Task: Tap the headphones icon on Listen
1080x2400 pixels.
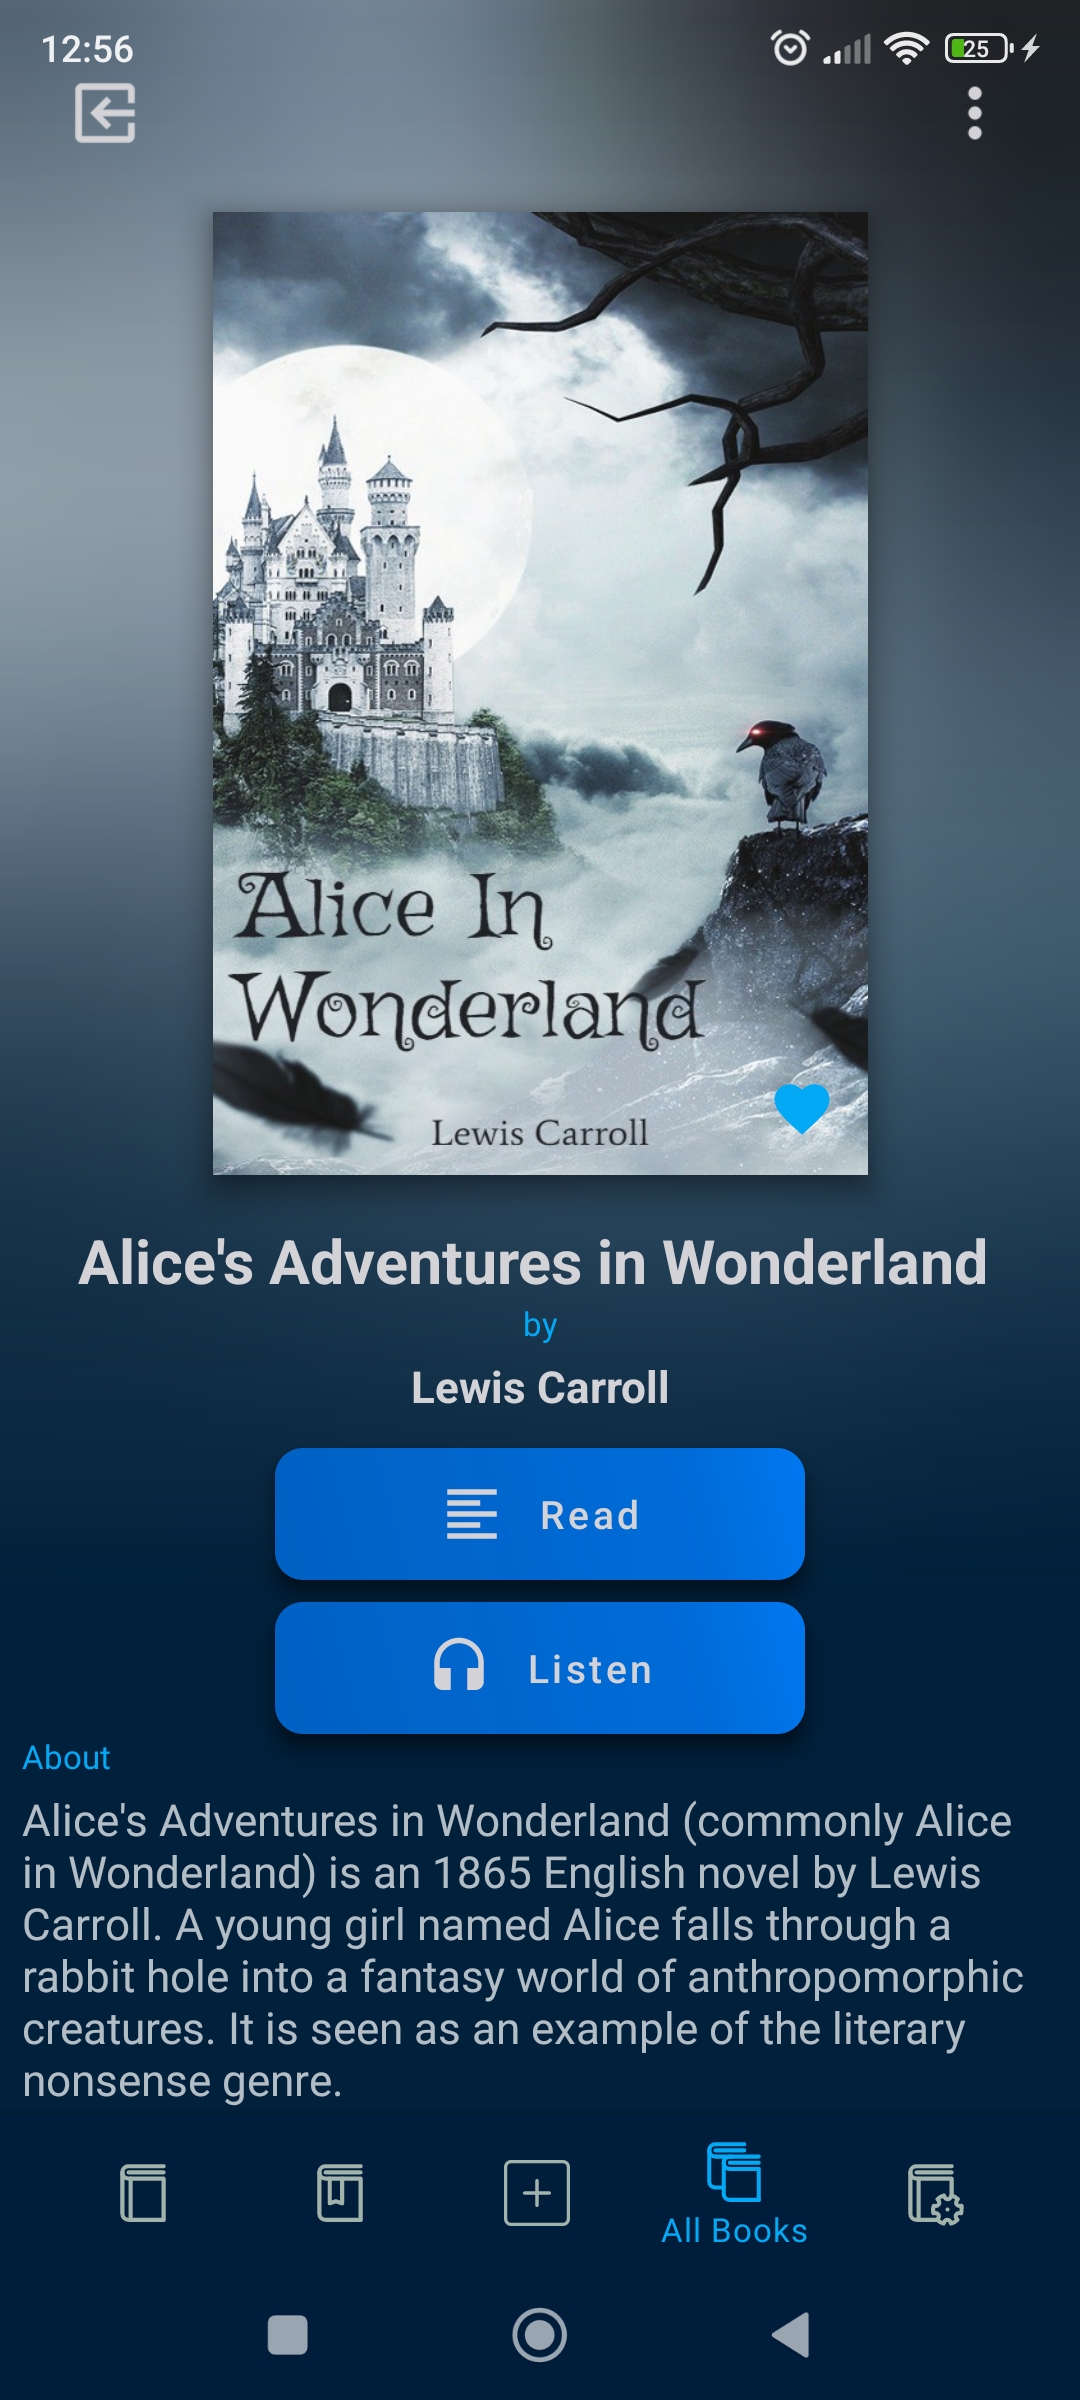Action: click(459, 1665)
